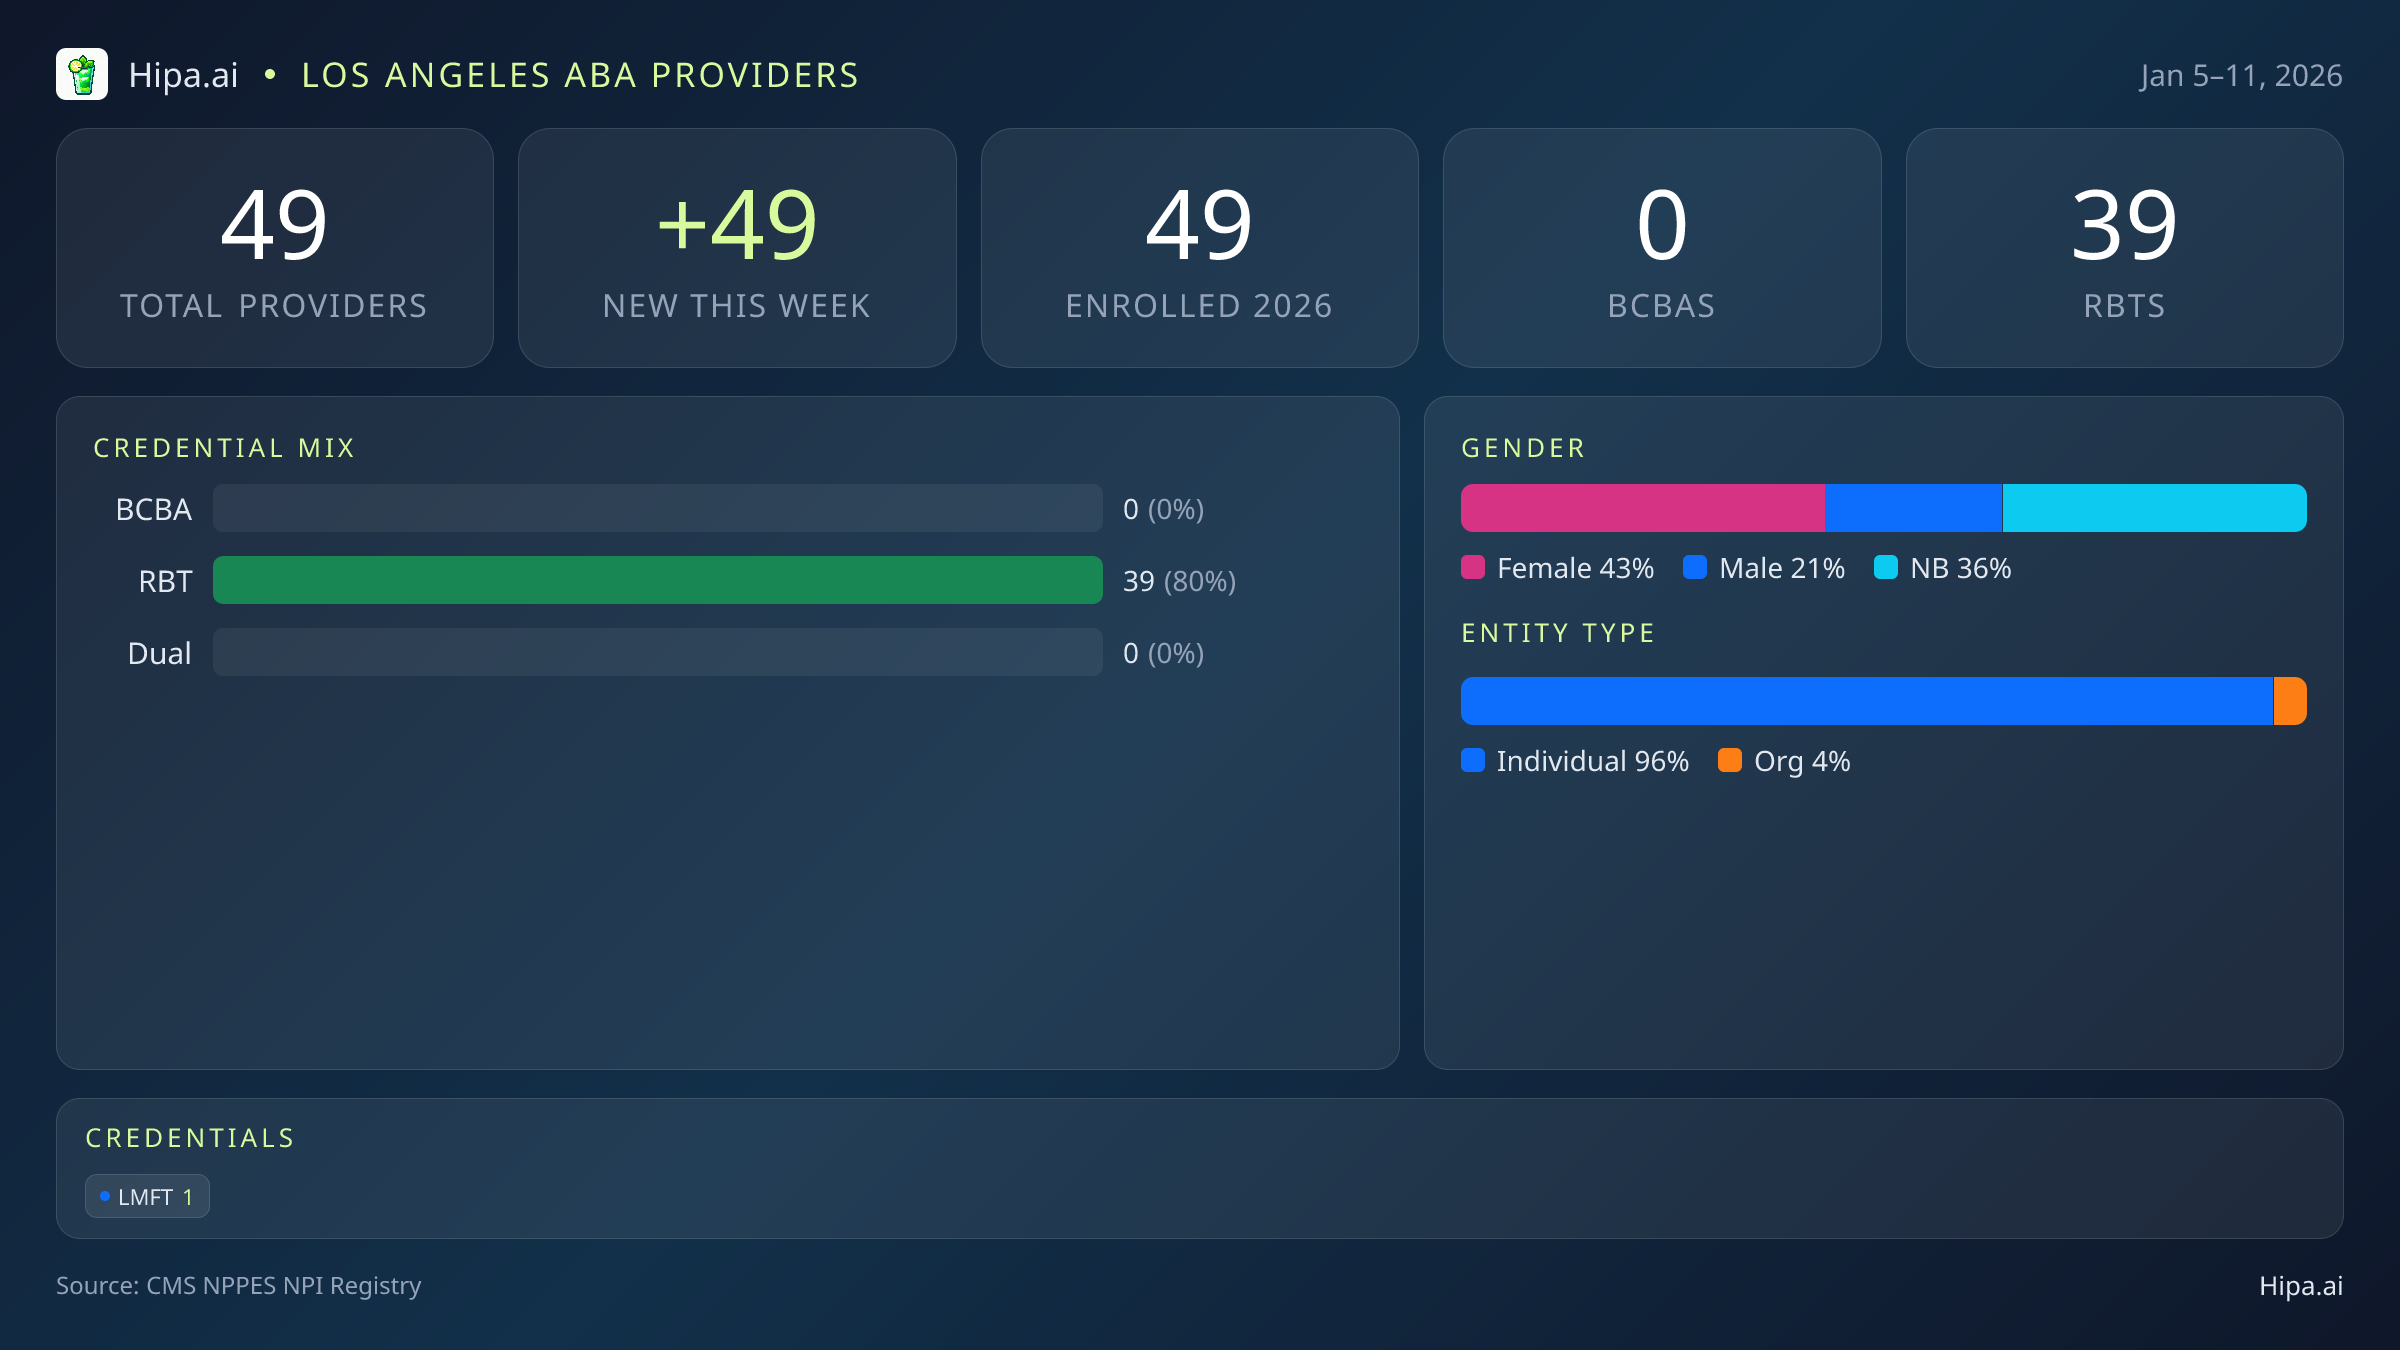Select the blue Male legend swatch
The width and height of the screenshot is (2400, 1350).
click(x=1695, y=567)
